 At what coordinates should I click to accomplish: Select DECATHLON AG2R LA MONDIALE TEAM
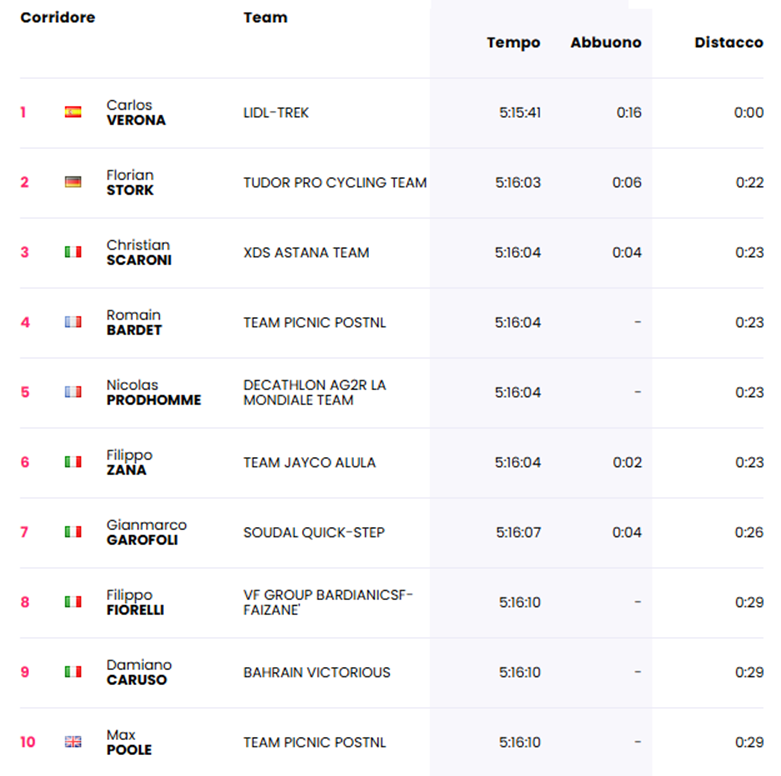pos(315,392)
